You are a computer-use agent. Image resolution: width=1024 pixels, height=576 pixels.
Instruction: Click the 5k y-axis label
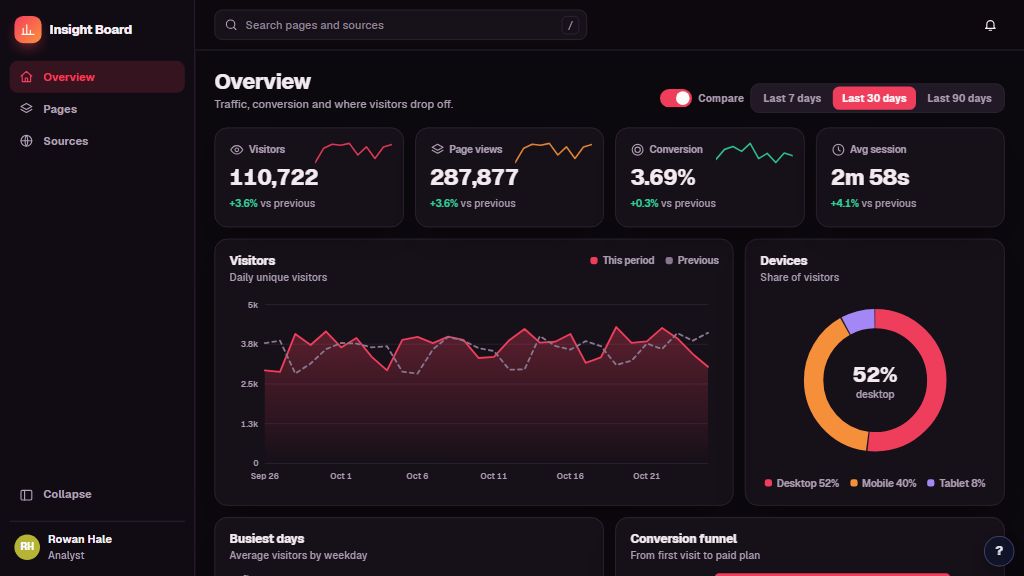coord(253,305)
